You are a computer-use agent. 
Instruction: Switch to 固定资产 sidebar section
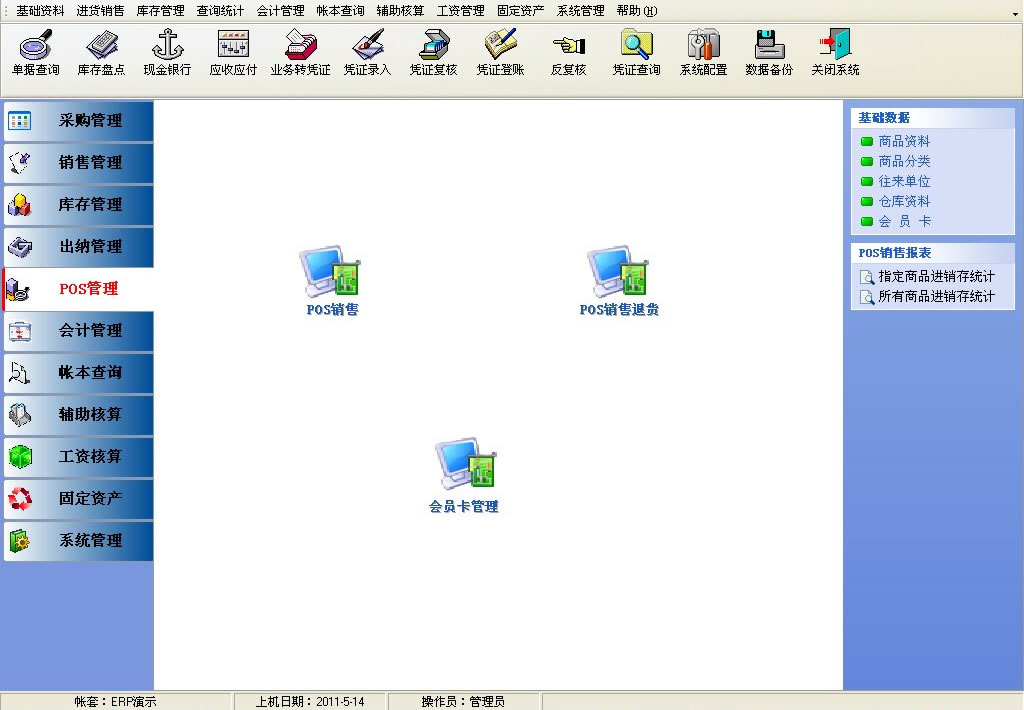tap(79, 498)
